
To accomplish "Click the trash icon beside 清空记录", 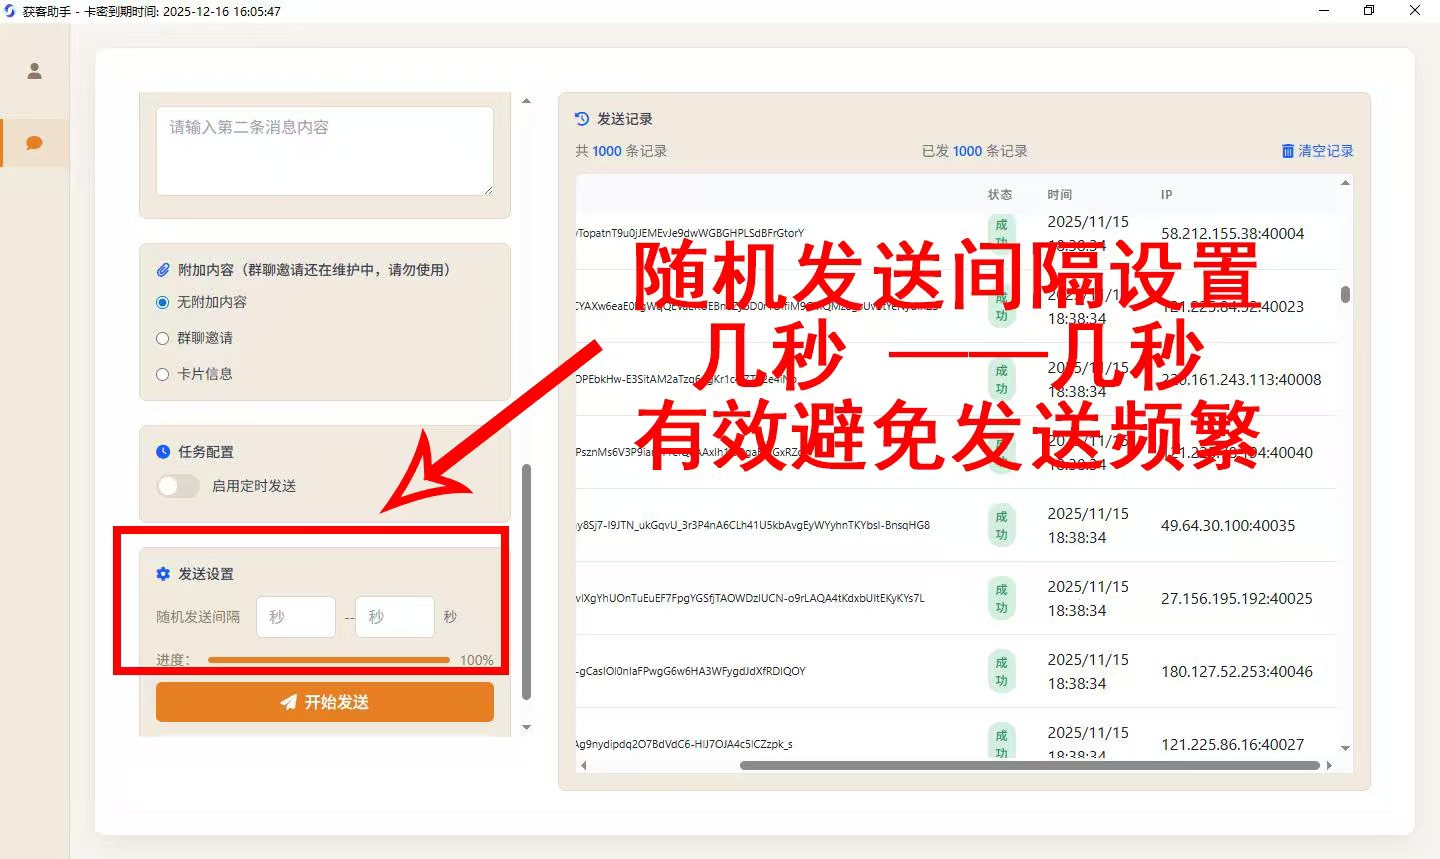I will click(1287, 151).
